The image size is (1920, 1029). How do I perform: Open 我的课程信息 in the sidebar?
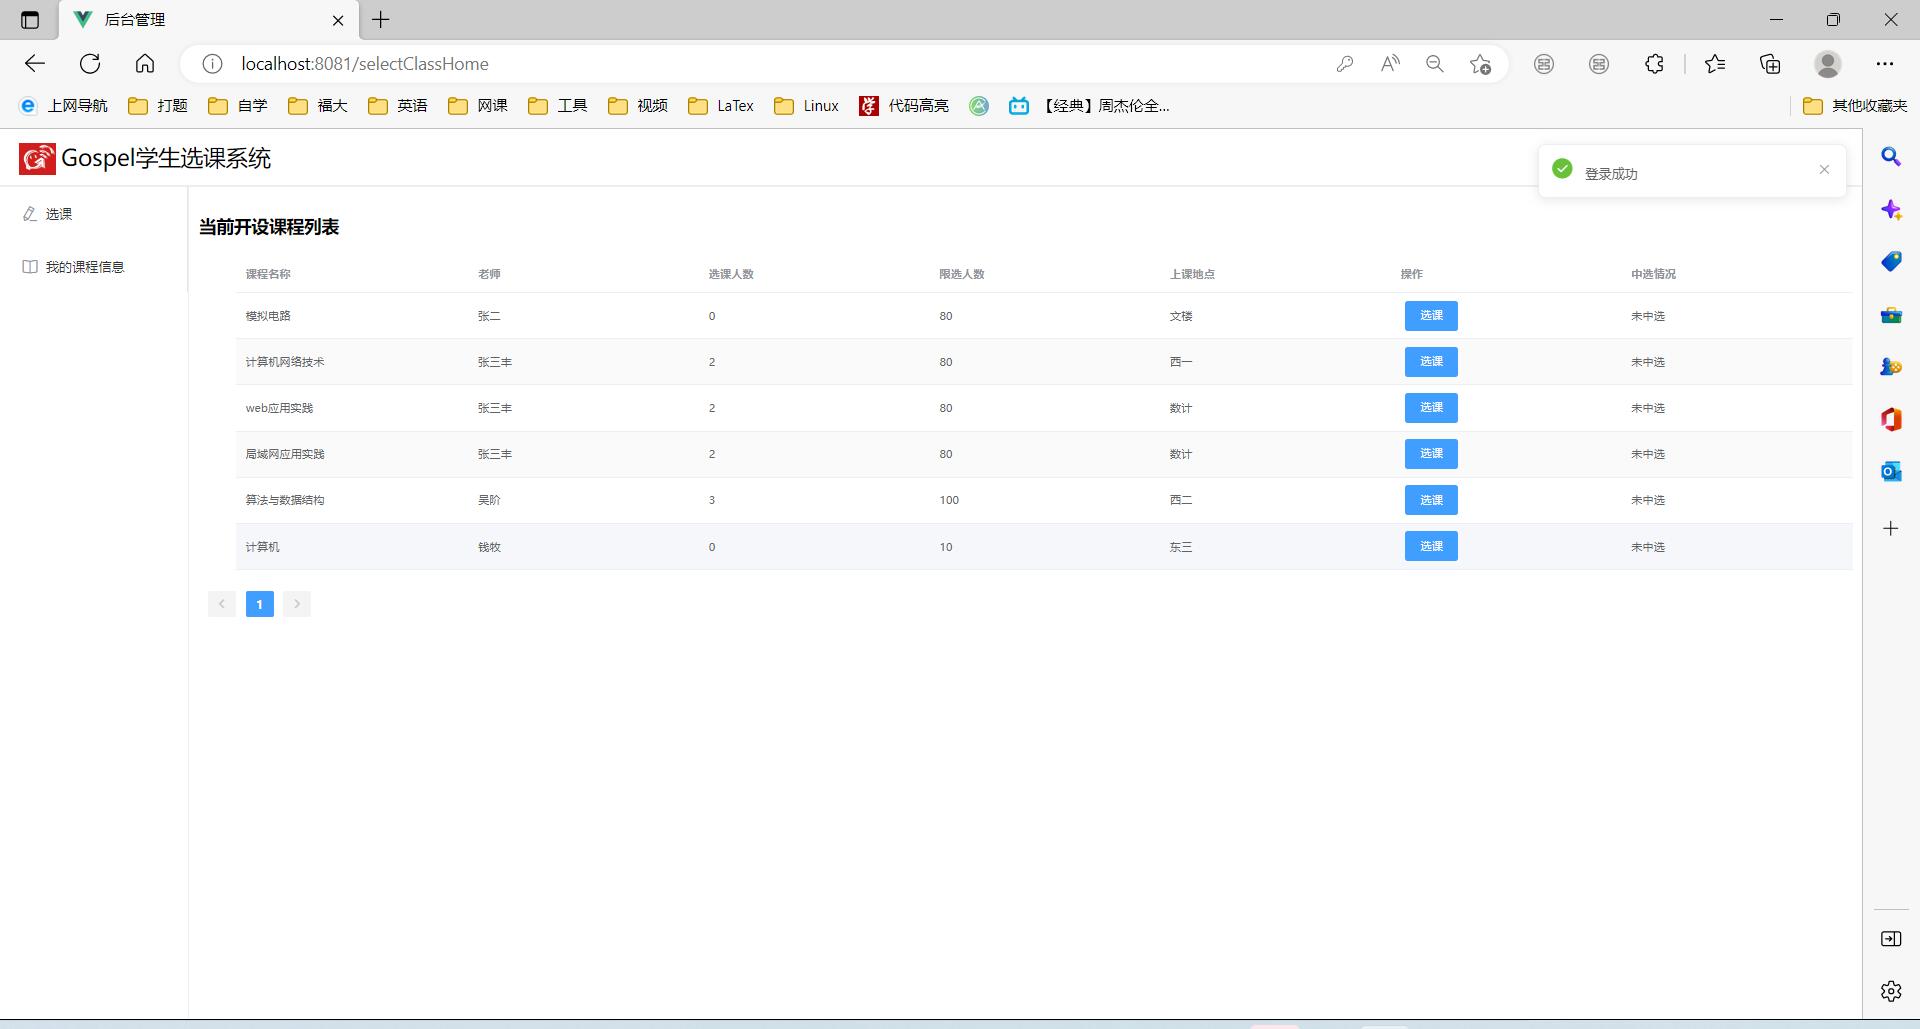[x=84, y=267]
